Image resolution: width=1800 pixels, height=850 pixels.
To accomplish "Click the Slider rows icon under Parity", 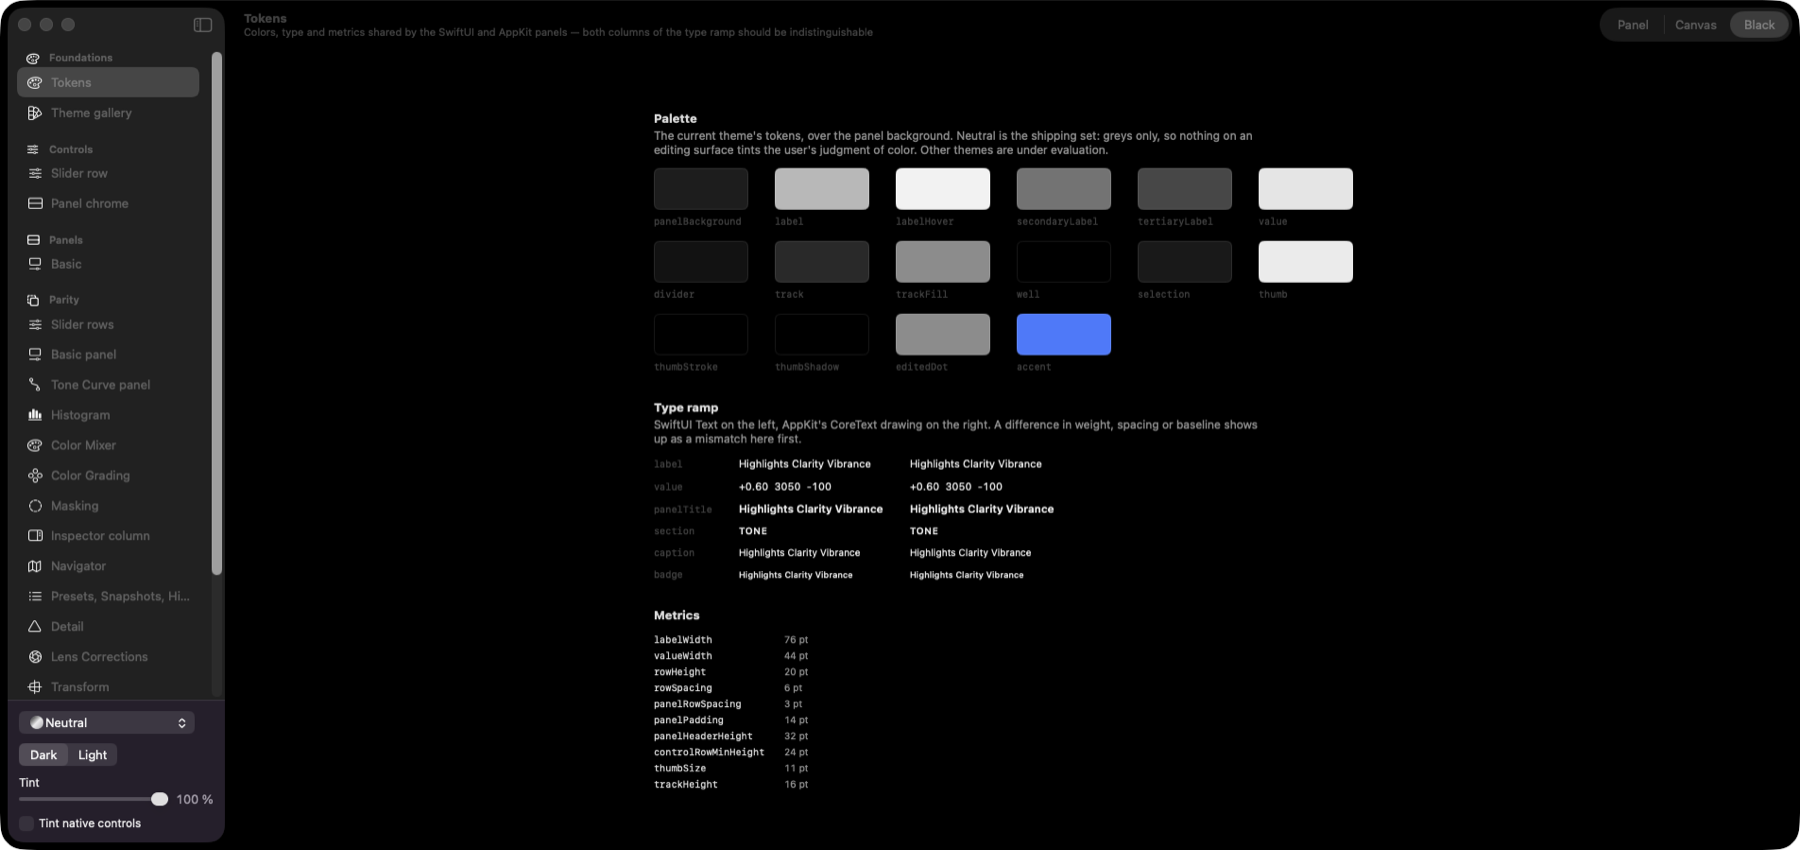I will (x=35, y=324).
